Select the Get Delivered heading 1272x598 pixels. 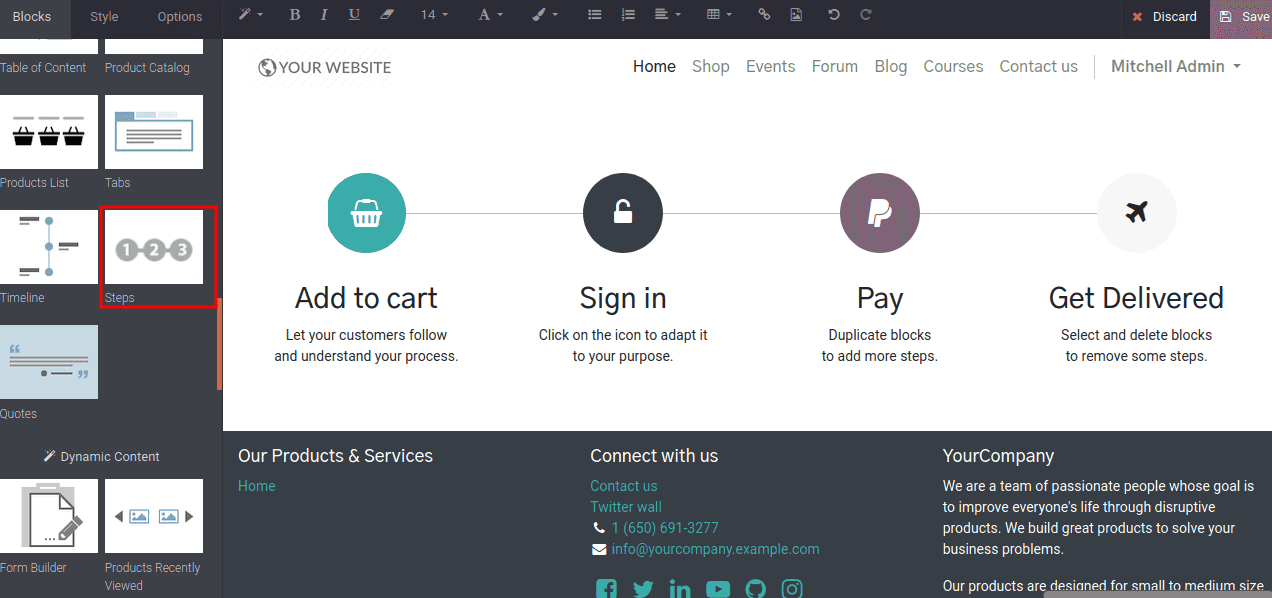(x=1136, y=298)
